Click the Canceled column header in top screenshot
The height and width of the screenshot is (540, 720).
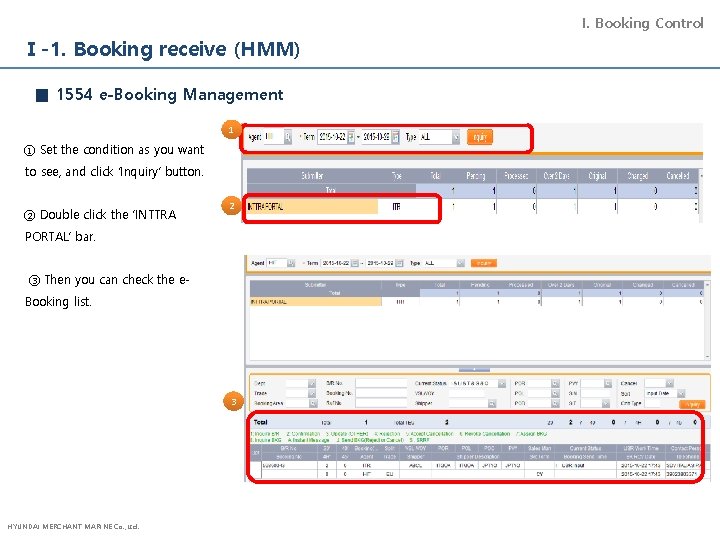tap(678, 175)
